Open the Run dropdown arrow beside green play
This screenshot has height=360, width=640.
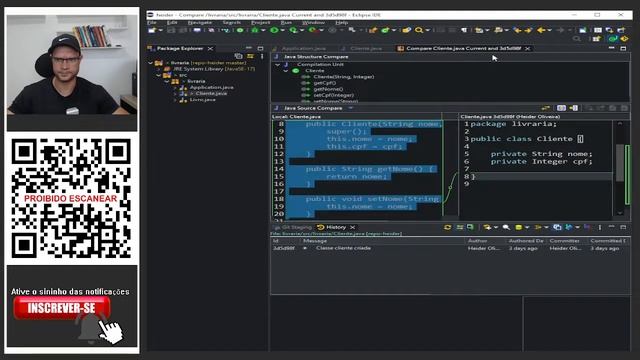point(282,30)
